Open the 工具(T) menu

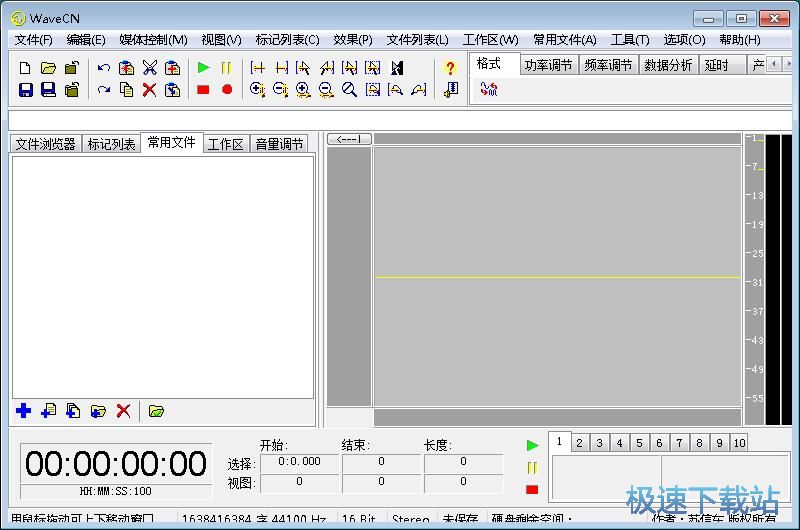630,40
